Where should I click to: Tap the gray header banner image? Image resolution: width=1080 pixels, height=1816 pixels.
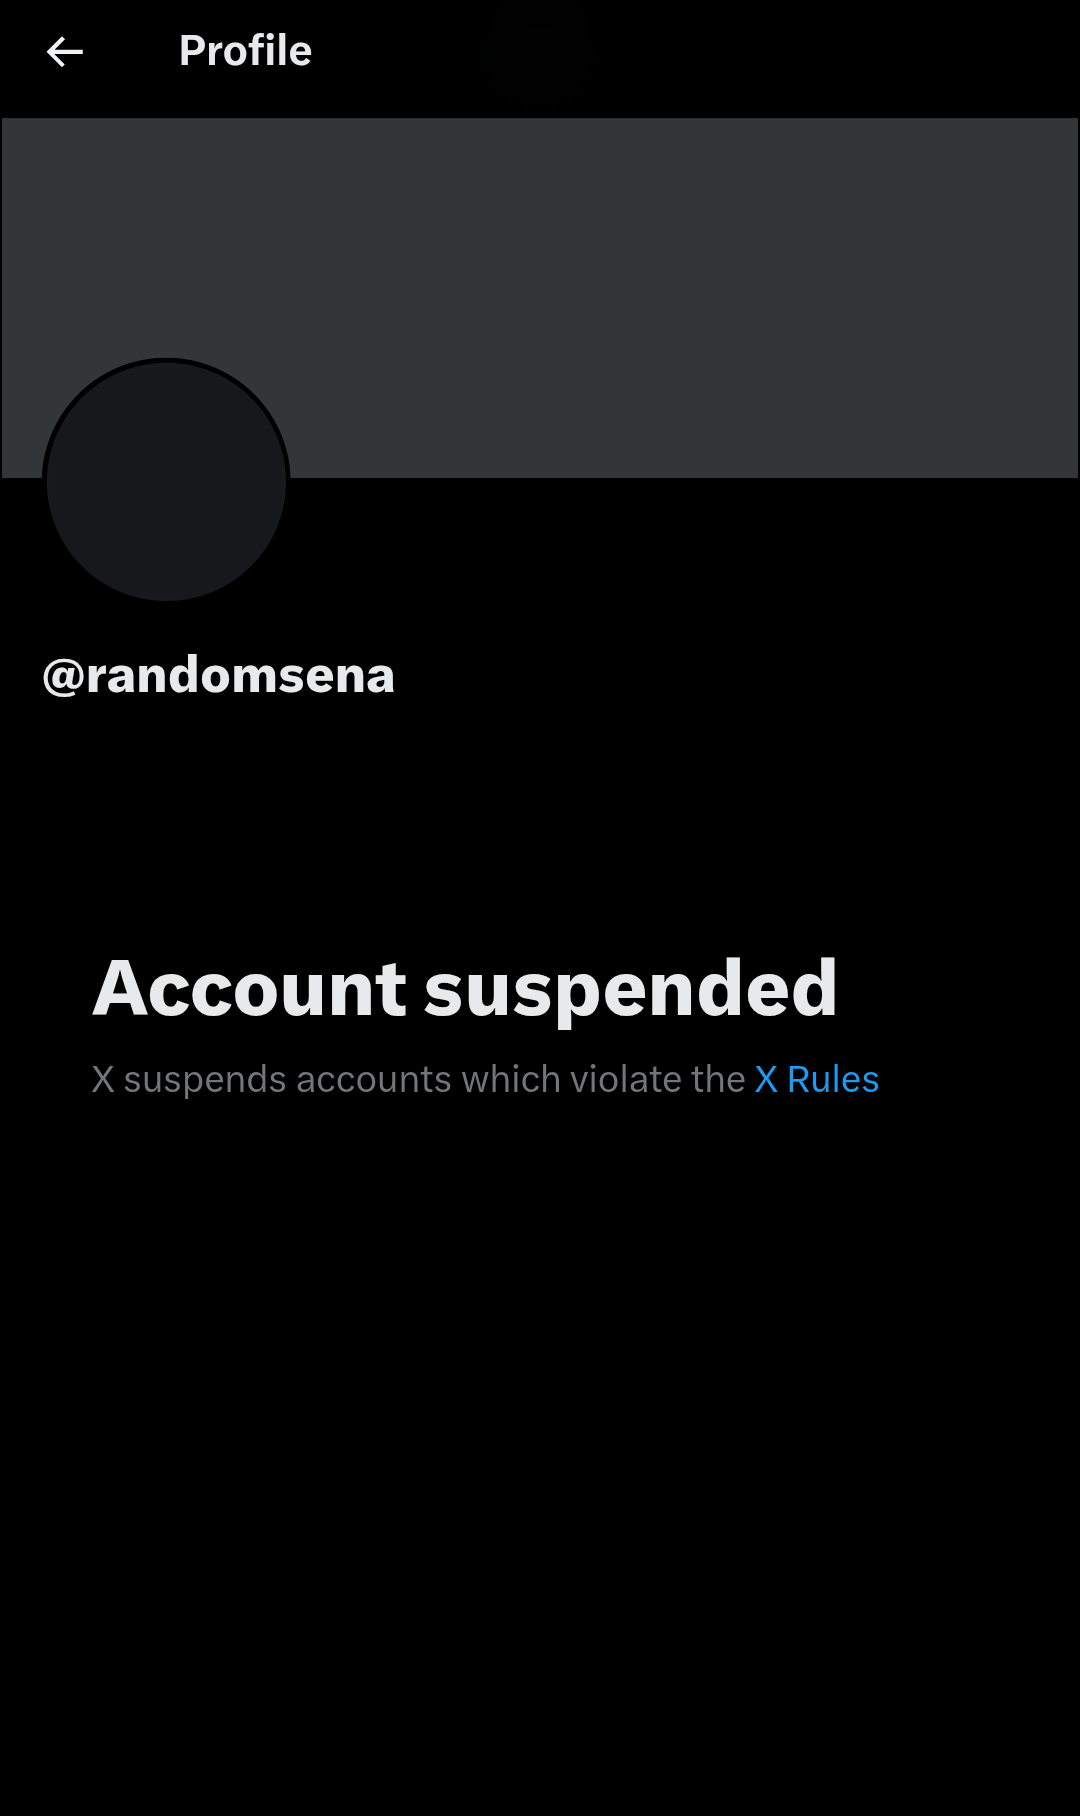click(540, 298)
